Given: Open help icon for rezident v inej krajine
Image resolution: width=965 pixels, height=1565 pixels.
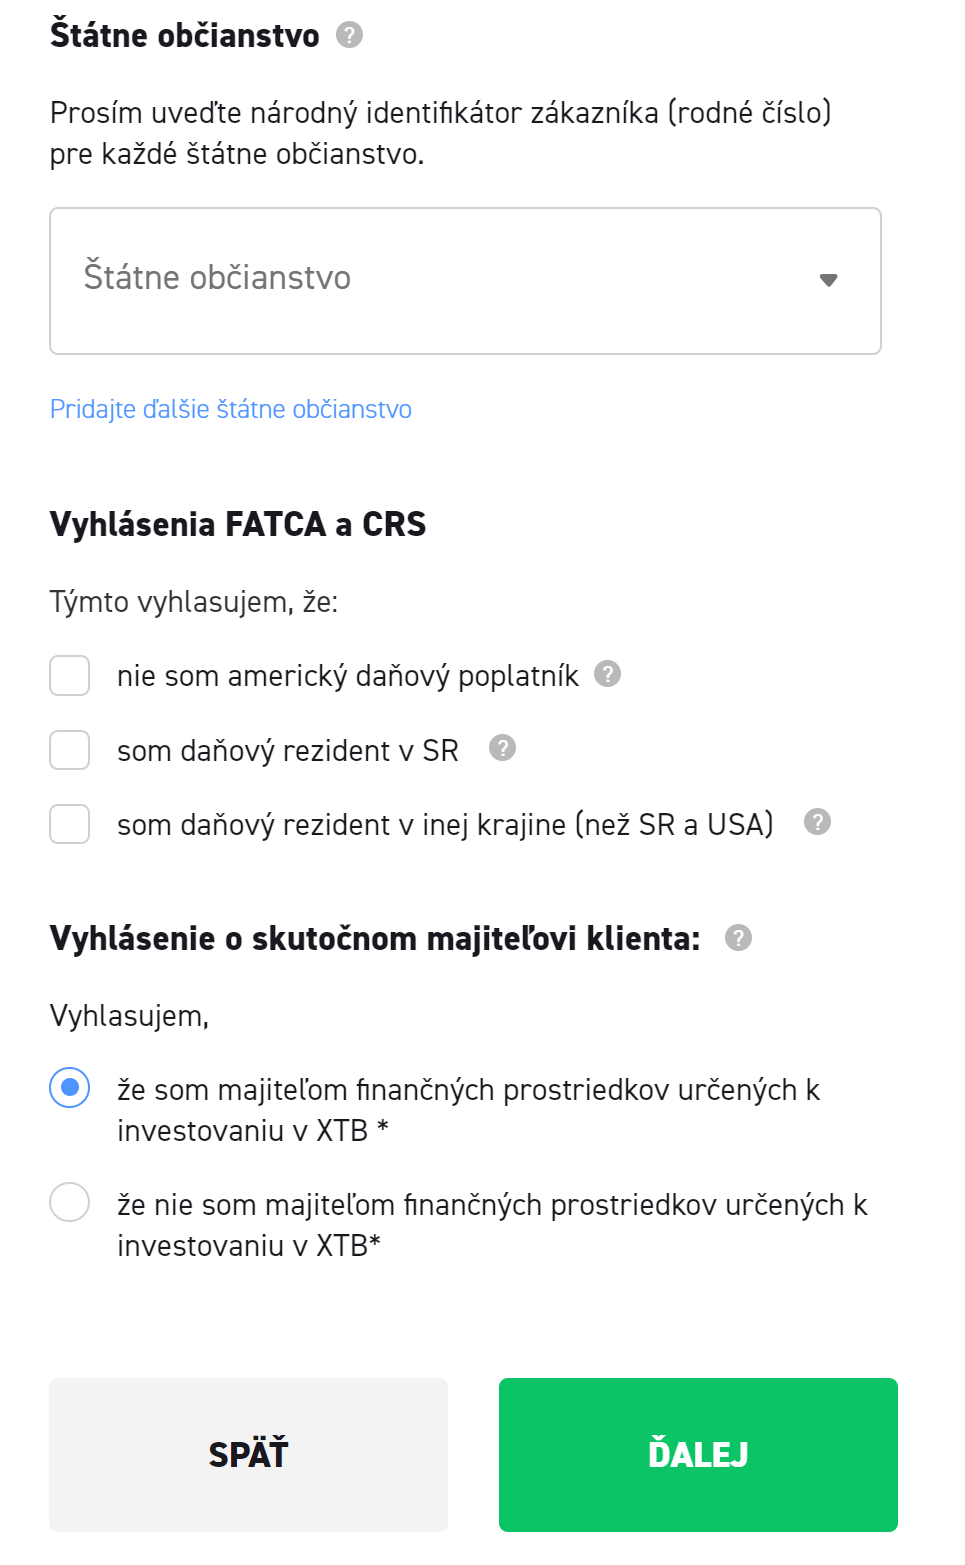Looking at the screenshot, I should tap(817, 822).
